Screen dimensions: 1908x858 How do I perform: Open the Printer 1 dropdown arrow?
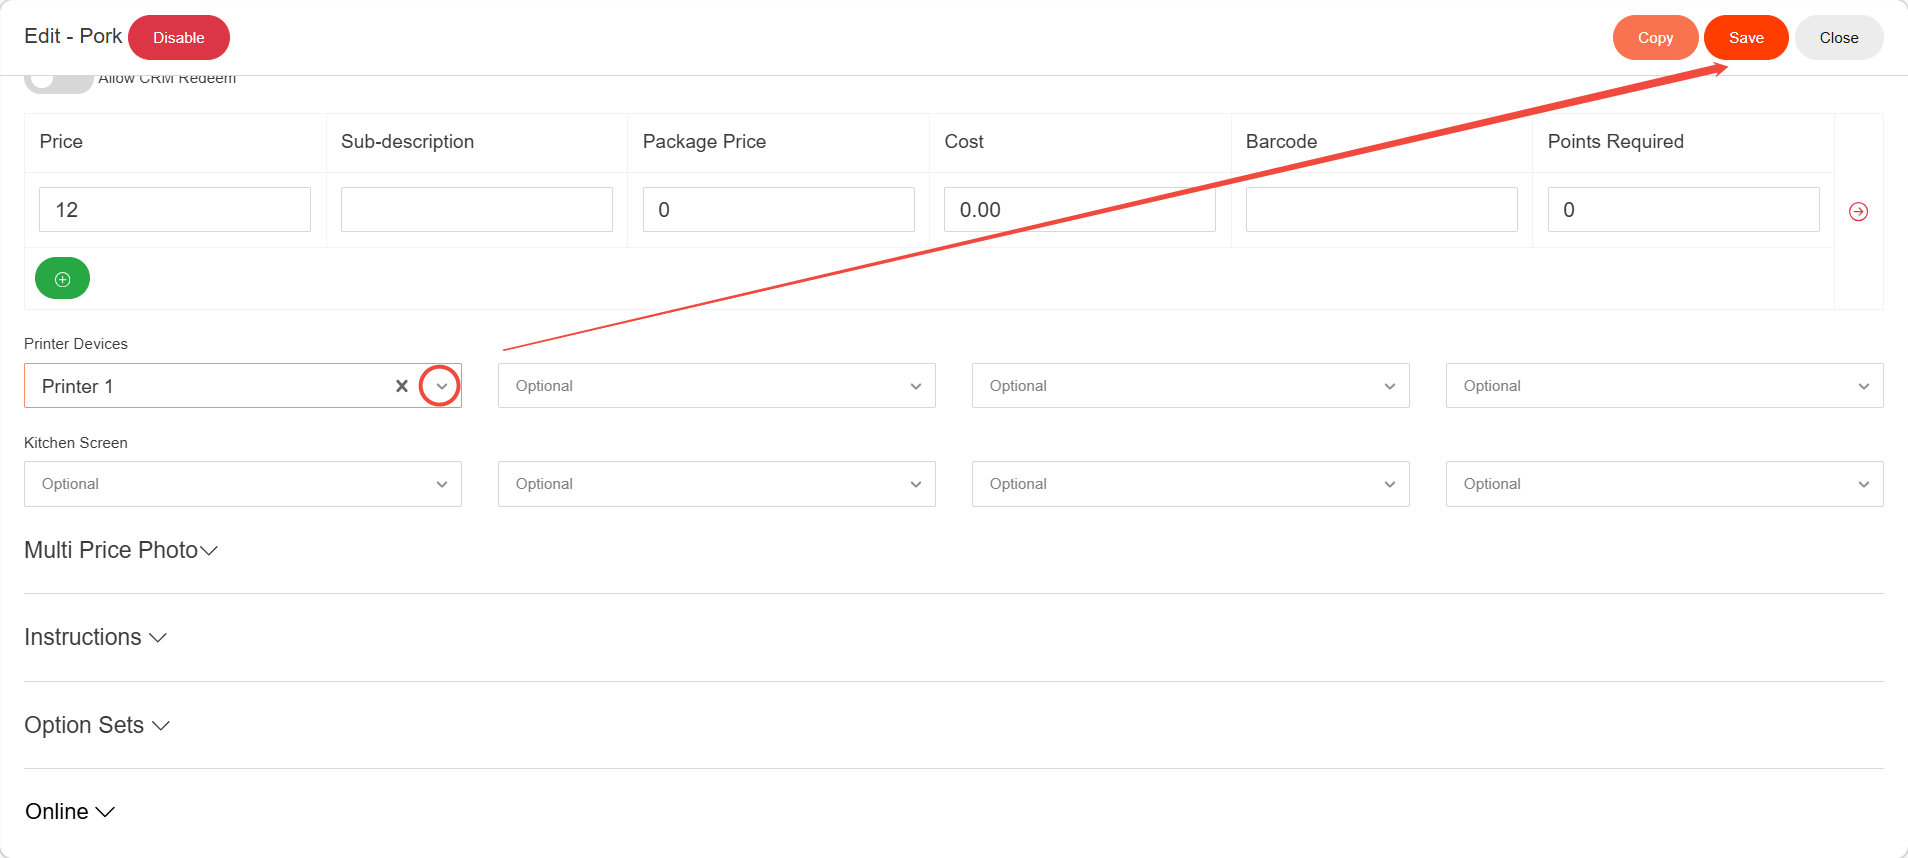point(441,386)
